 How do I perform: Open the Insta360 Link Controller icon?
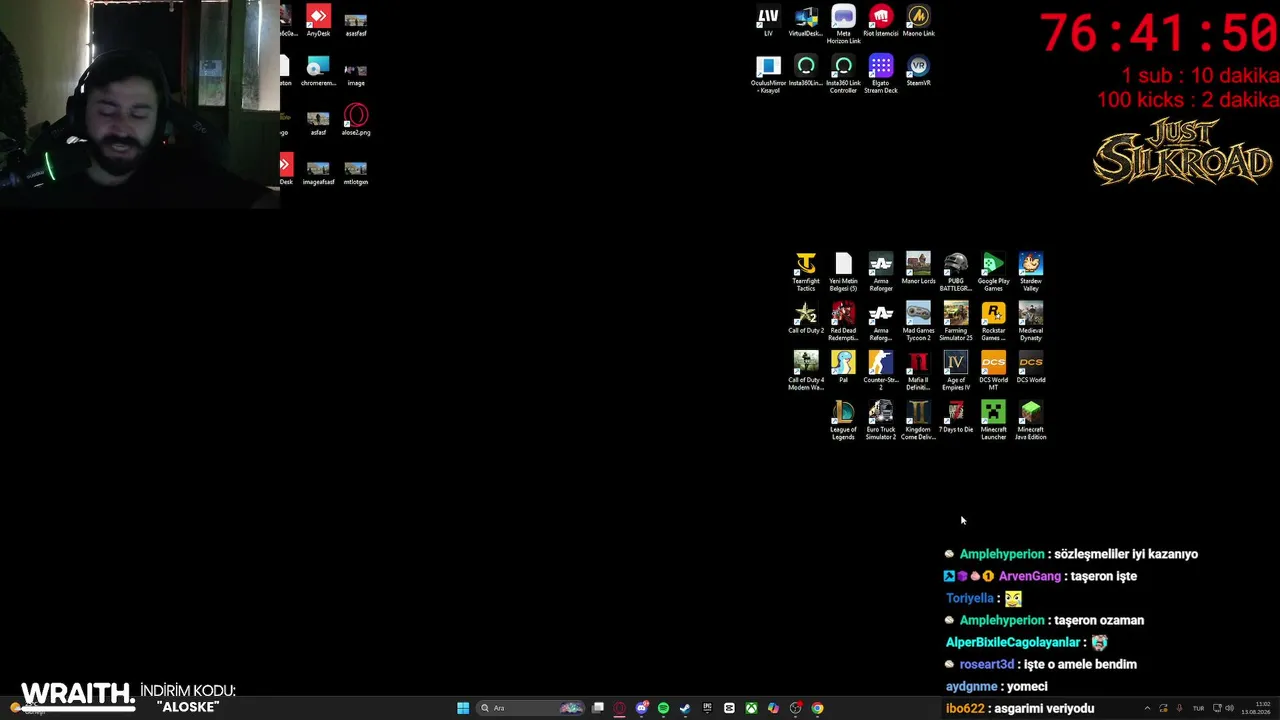point(843,75)
